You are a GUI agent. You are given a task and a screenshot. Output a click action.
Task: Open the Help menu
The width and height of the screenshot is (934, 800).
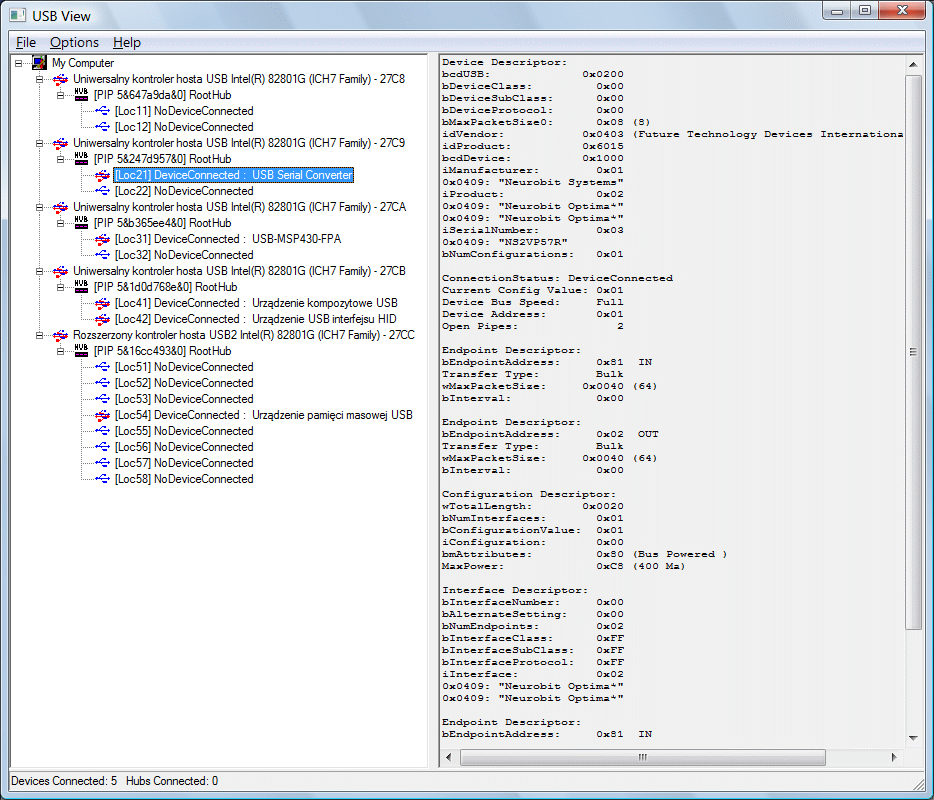click(x=126, y=42)
